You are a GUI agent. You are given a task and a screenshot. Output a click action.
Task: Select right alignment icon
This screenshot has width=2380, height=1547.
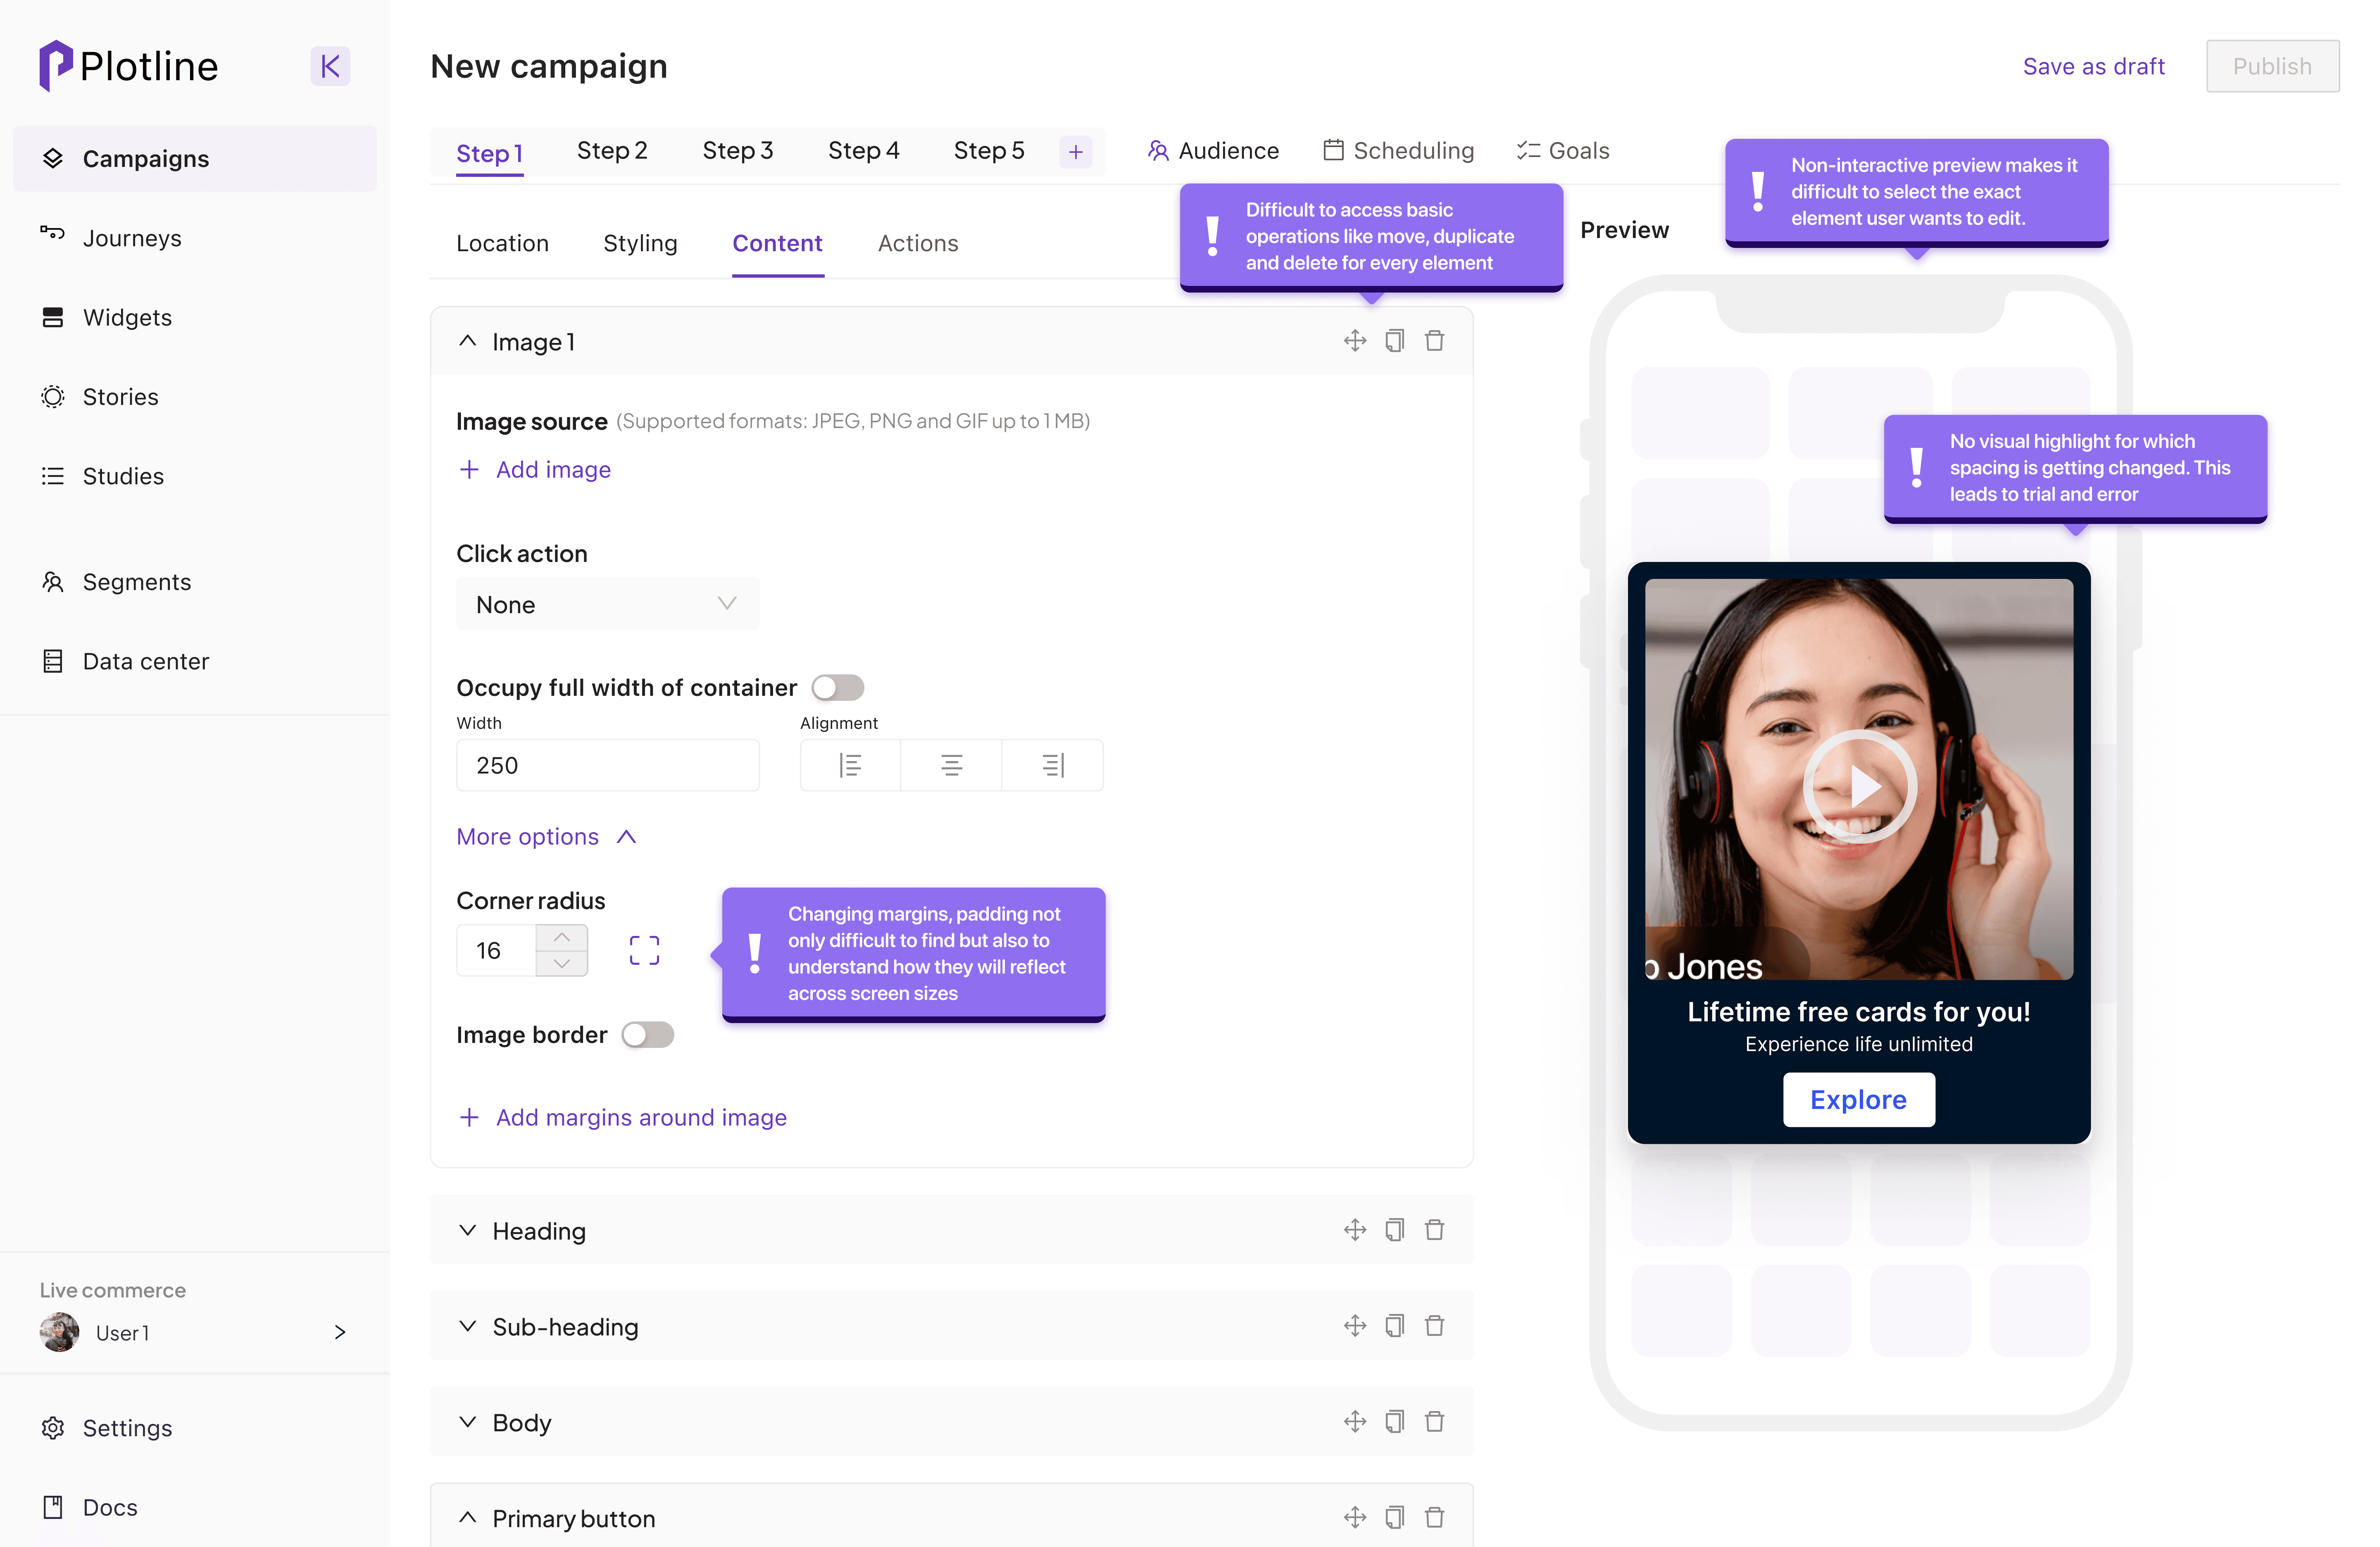[1052, 765]
